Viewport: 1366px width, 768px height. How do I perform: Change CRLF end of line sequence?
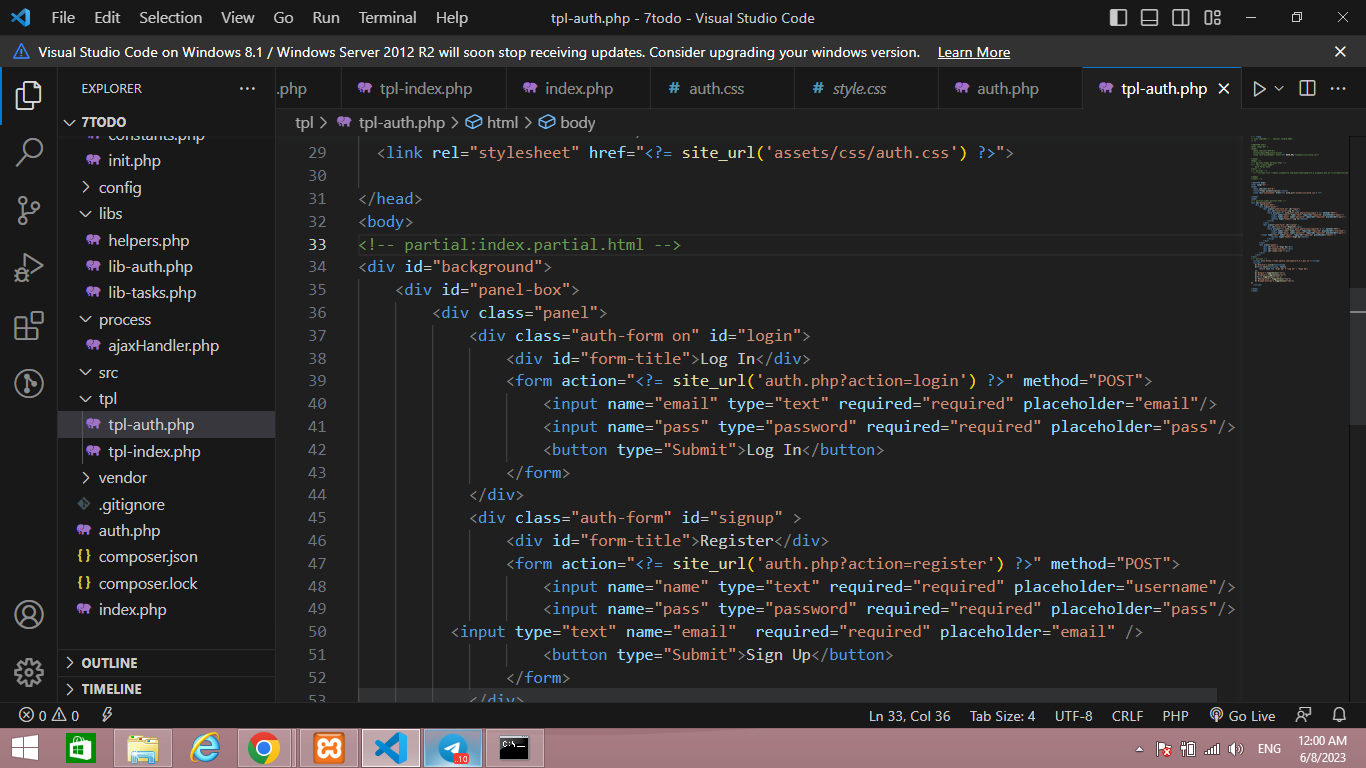(1127, 716)
